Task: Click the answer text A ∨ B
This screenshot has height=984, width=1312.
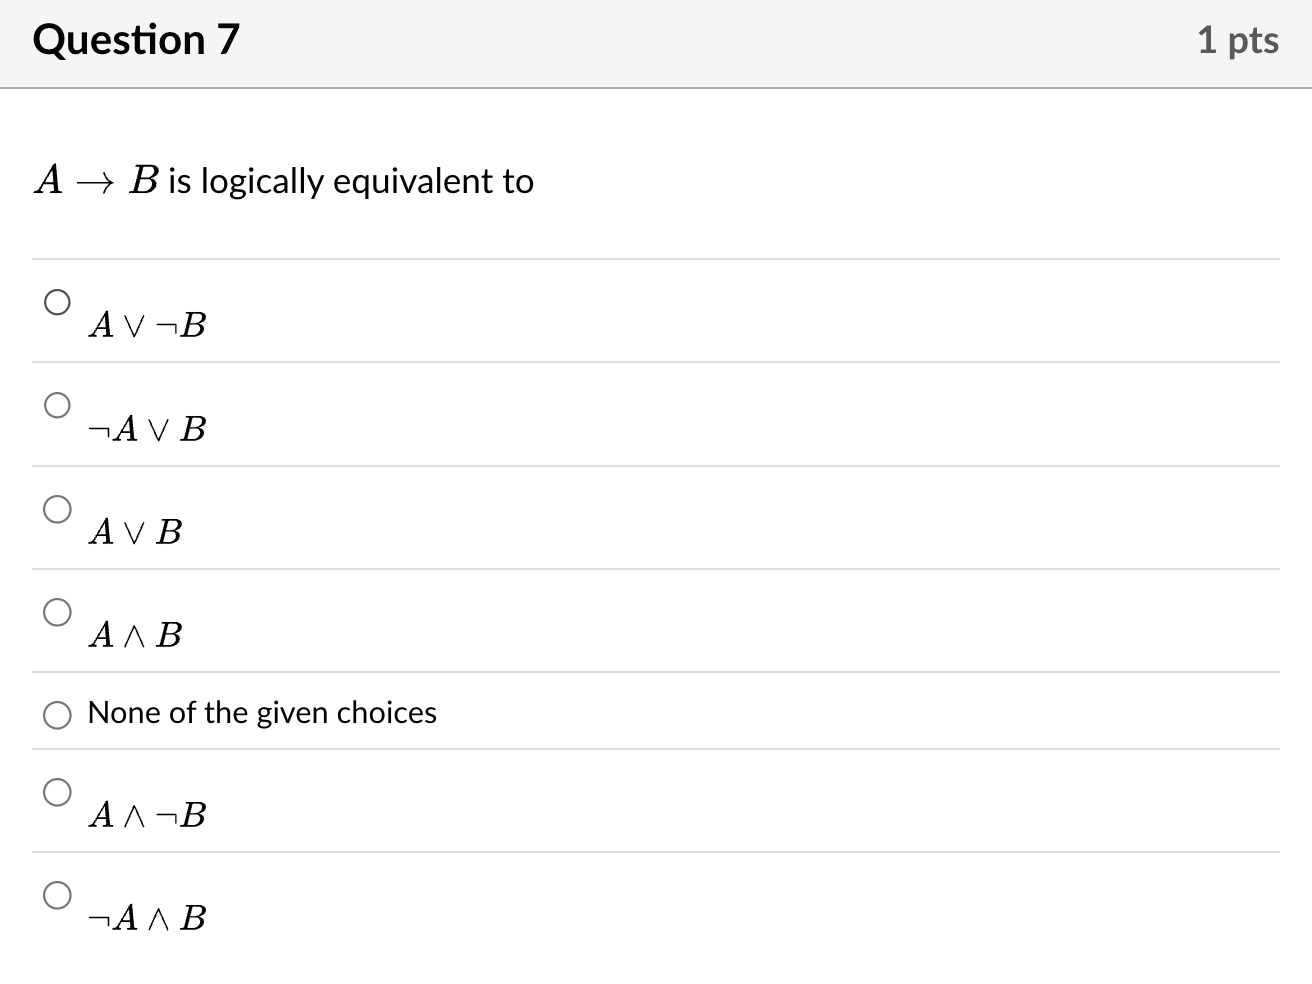Action: tap(135, 531)
